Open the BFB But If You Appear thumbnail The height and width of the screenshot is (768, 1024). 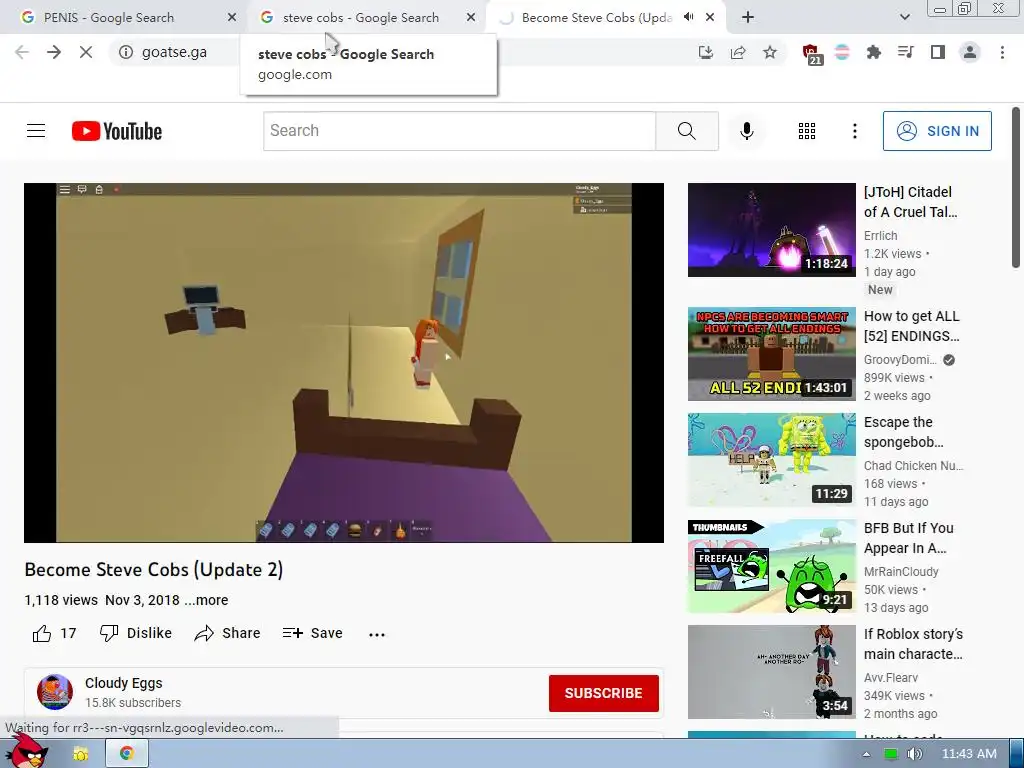(x=771, y=566)
